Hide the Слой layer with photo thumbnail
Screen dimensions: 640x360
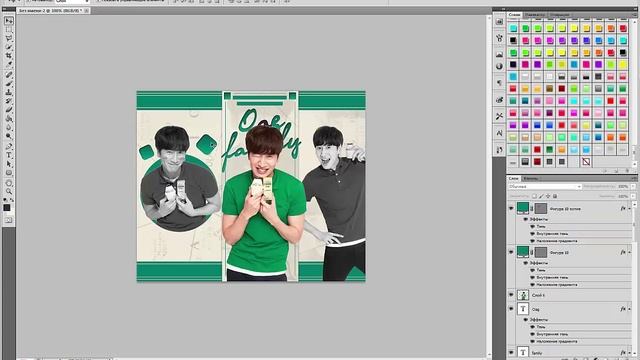pos(511,295)
